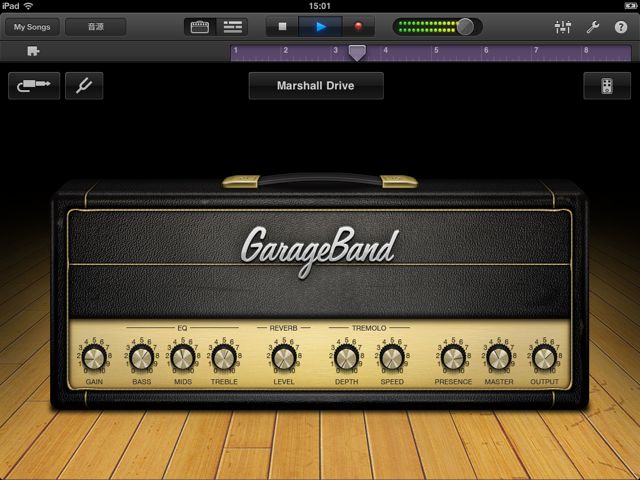Open My Songs browser
Viewport: 640px width, 480px height.
click(x=32, y=27)
